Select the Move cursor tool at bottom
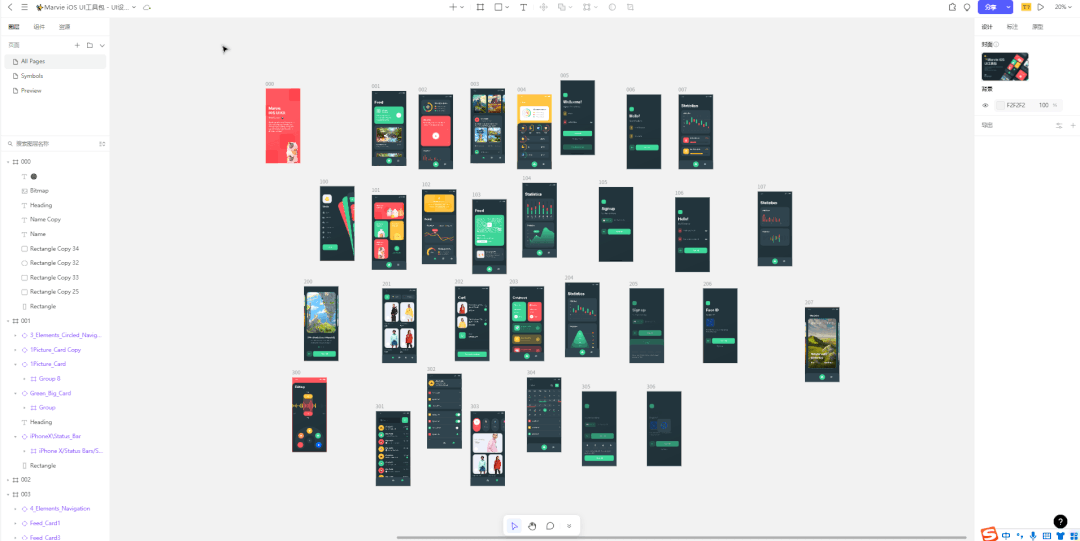1080x541 pixels. pos(514,526)
